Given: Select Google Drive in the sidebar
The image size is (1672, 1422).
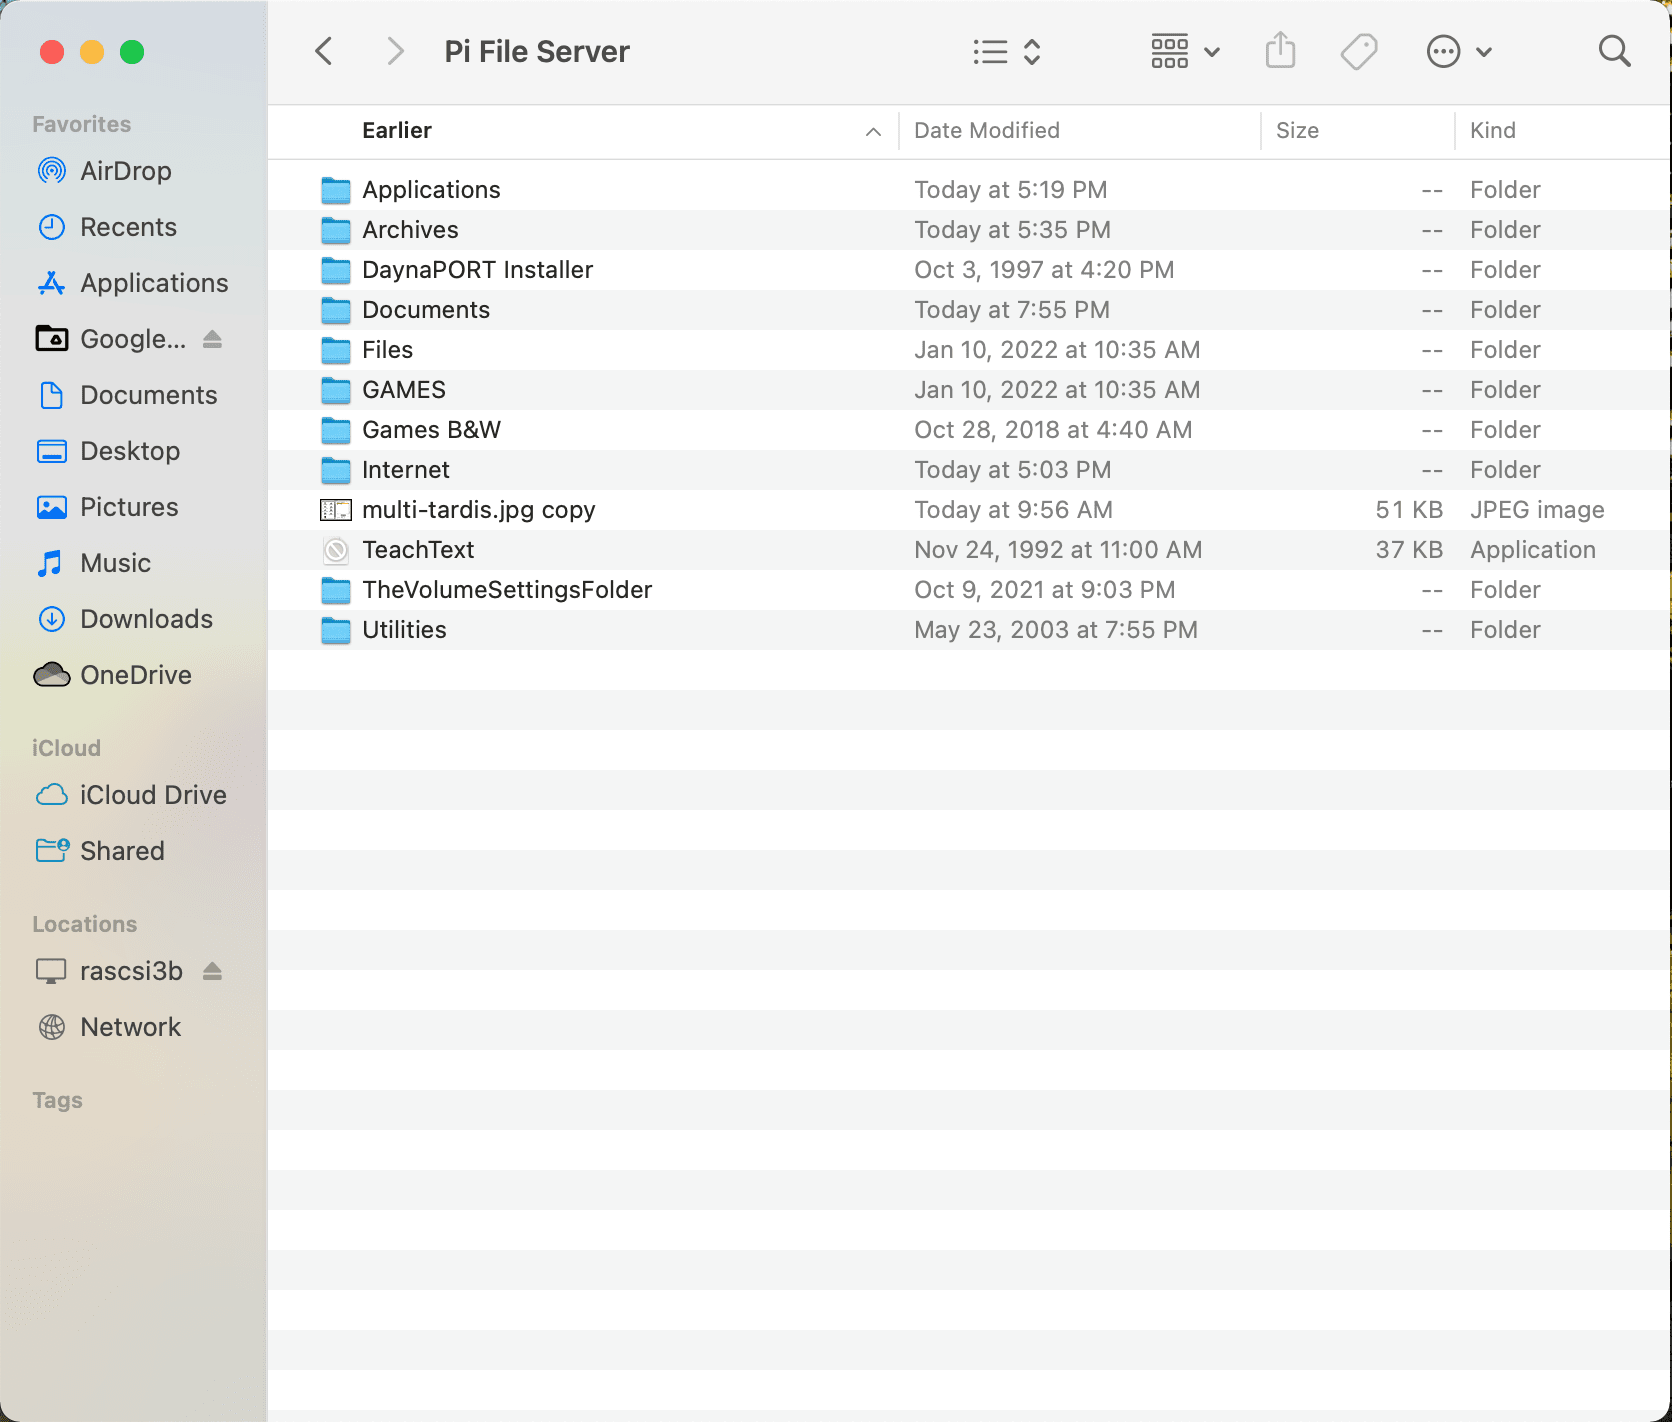Looking at the screenshot, I should click(x=110, y=339).
